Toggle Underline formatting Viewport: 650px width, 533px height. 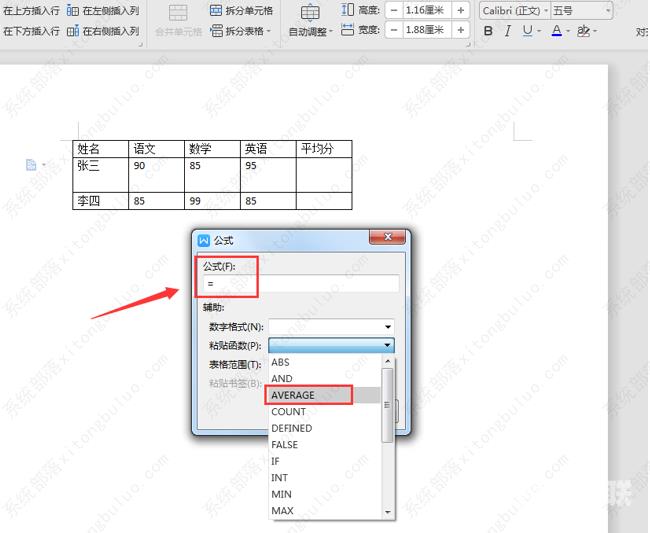coord(527,31)
